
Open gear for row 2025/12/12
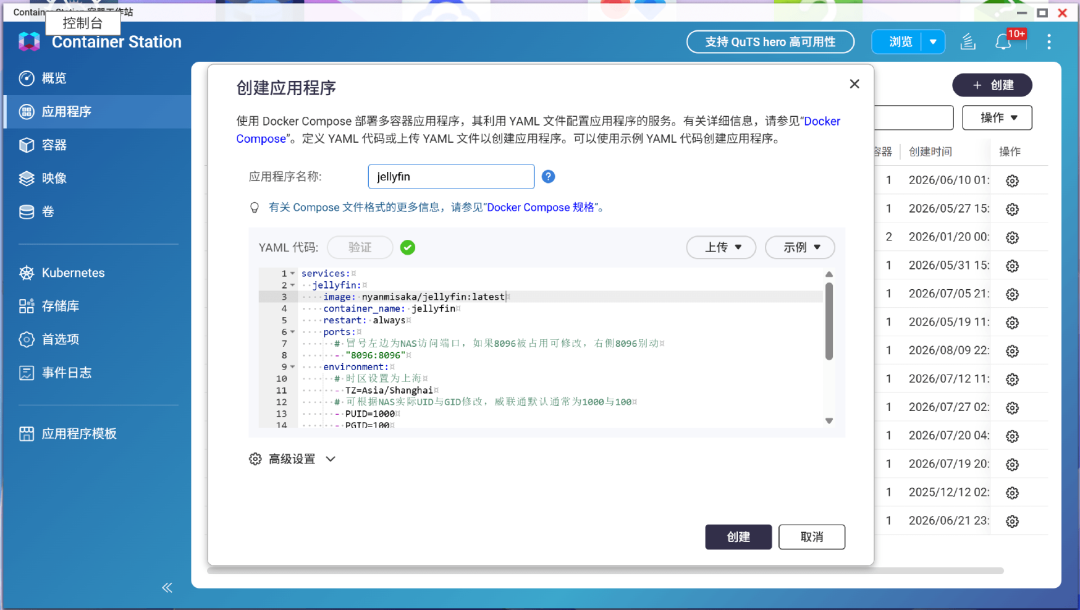1012,493
